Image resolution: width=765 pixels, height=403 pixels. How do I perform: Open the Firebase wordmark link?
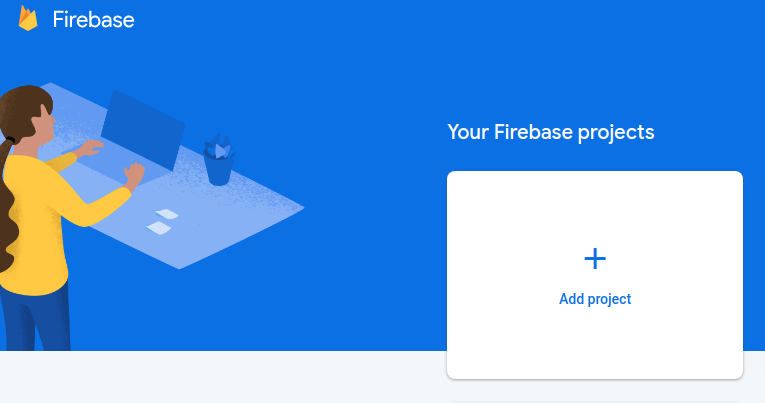pos(94,20)
